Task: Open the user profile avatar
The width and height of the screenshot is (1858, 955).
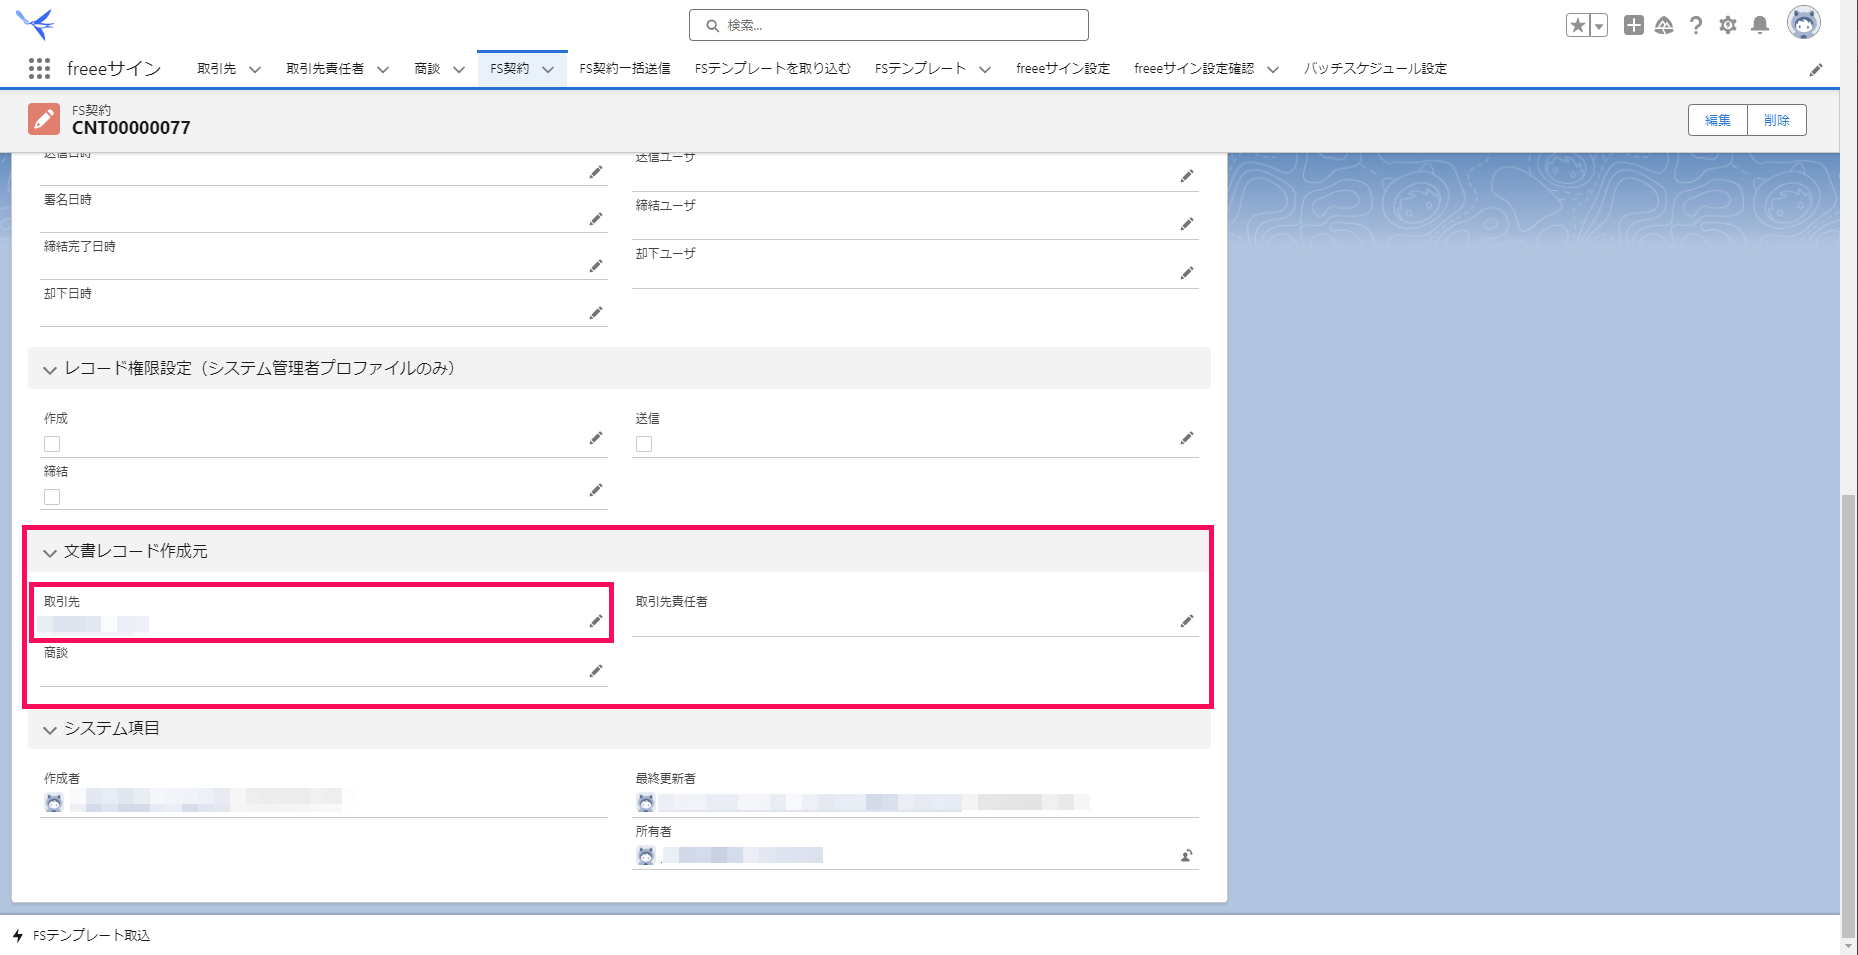Action: pos(1804,23)
